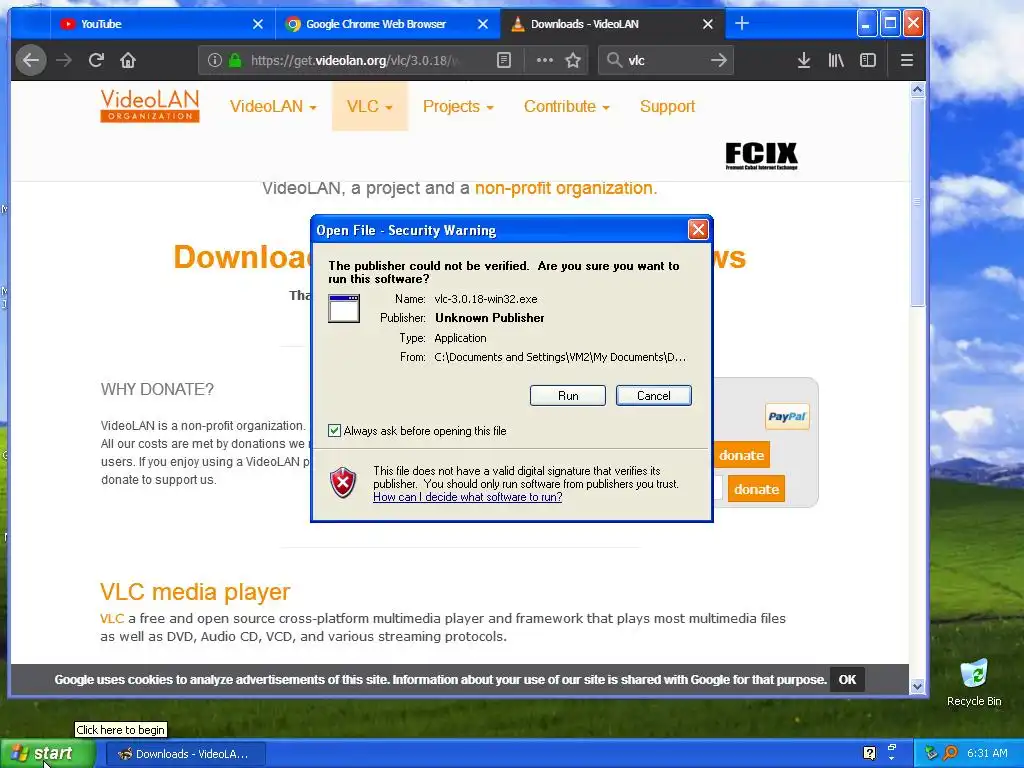Click the file name vlc-3.0.18-win32.exe
Viewport: 1024px width, 768px height.
pos(486,299)
